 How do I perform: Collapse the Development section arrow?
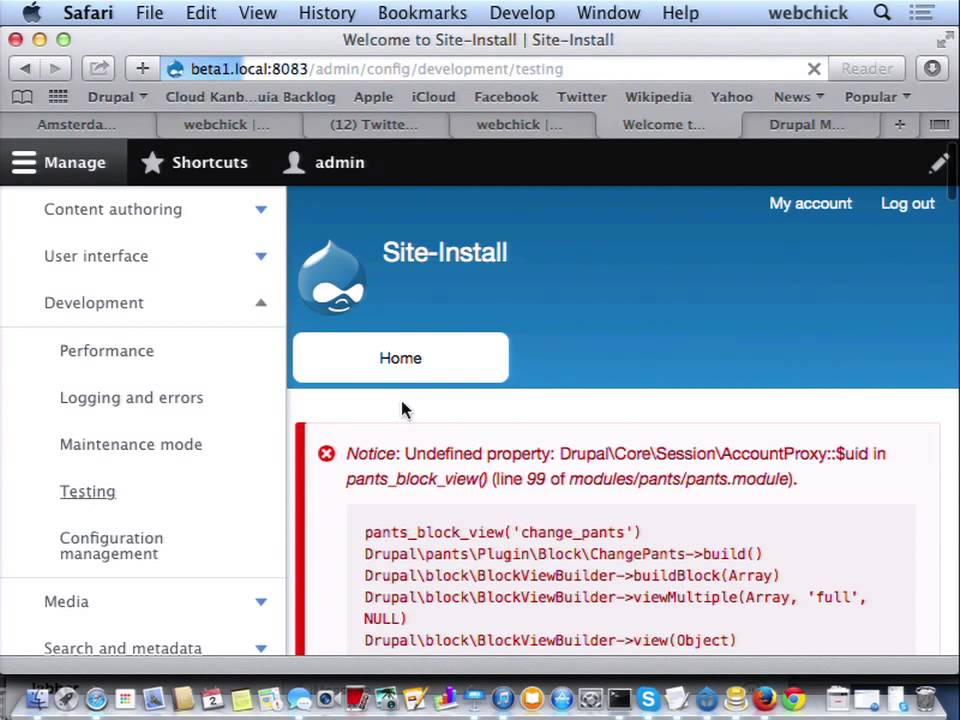pos(261,302)
